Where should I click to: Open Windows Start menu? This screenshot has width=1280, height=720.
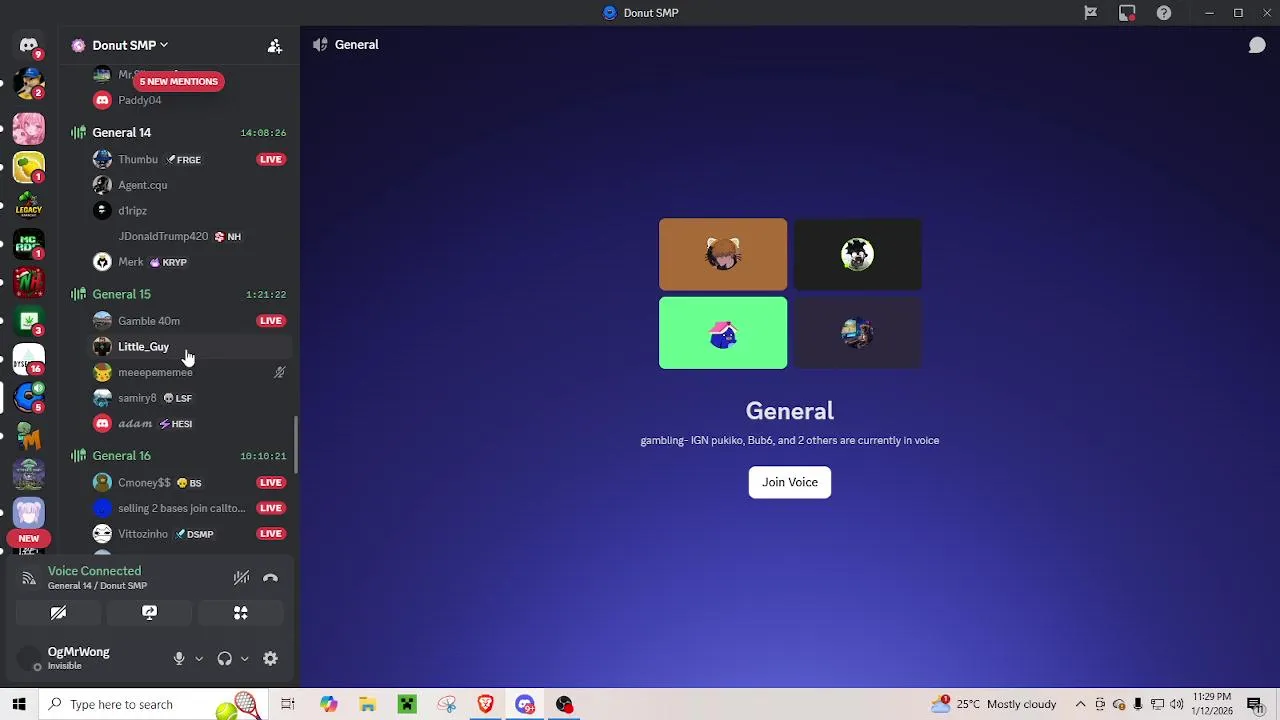pyautogui.click(x=19, y=704)
